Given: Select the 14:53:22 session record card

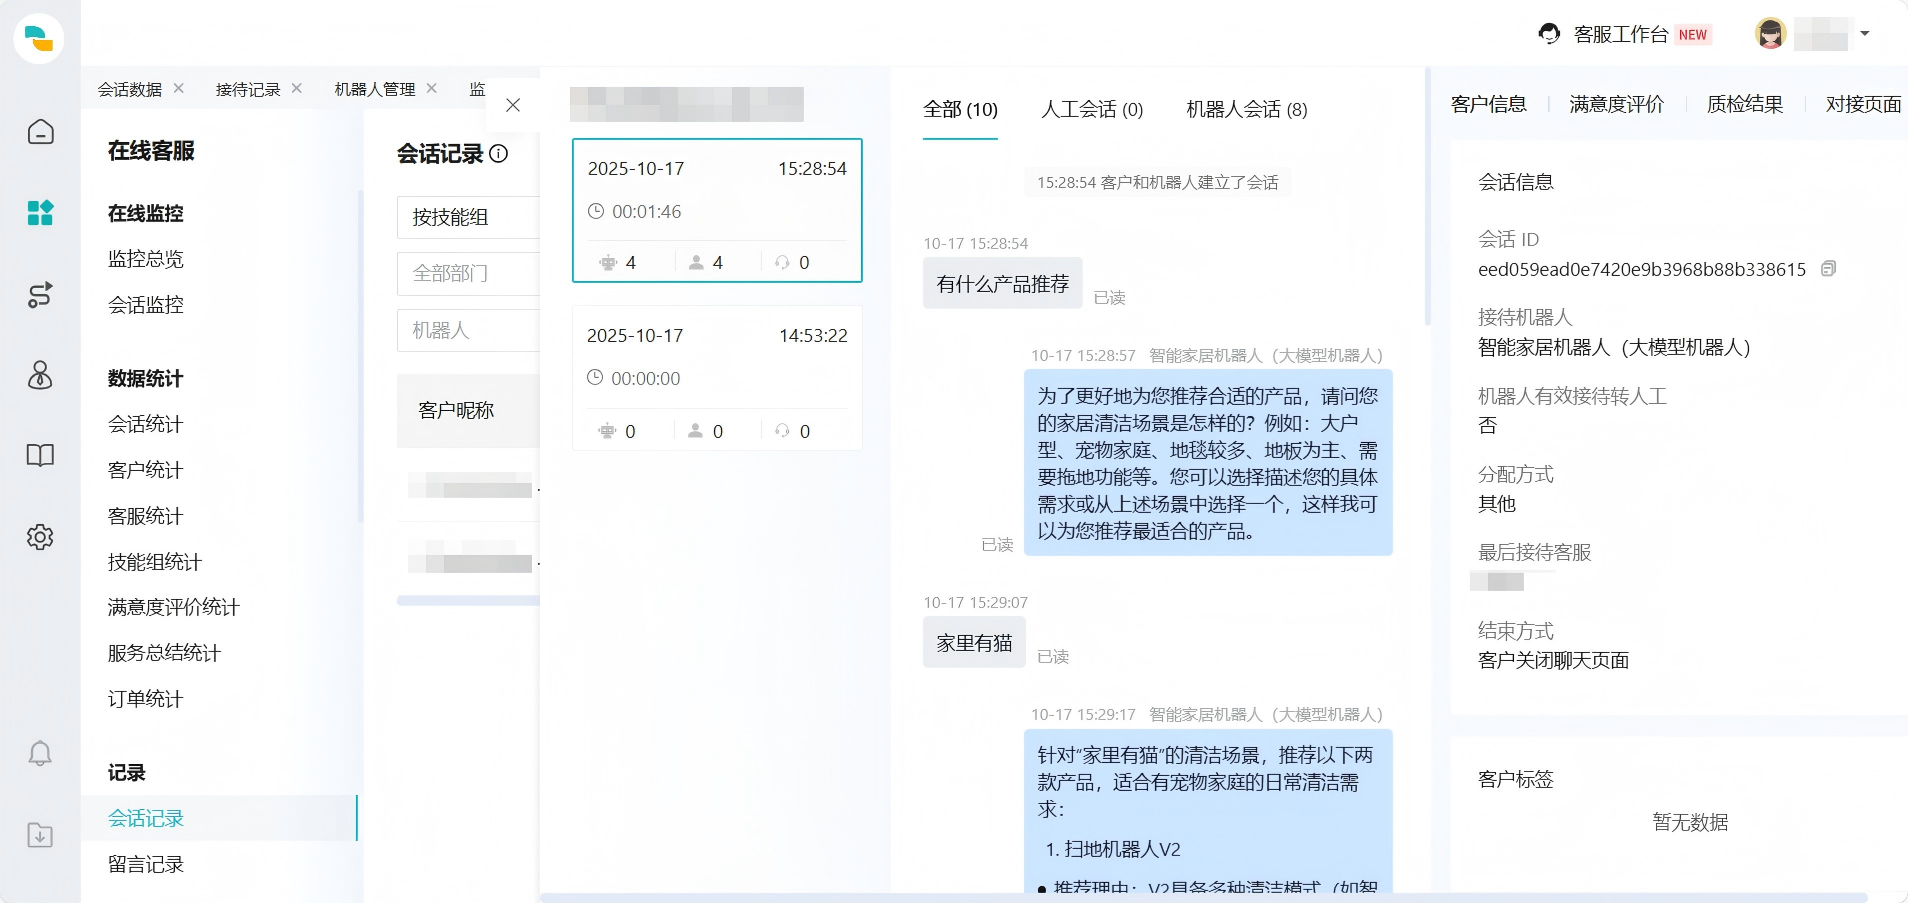Looking at the screenshot, I should point(716,379).
